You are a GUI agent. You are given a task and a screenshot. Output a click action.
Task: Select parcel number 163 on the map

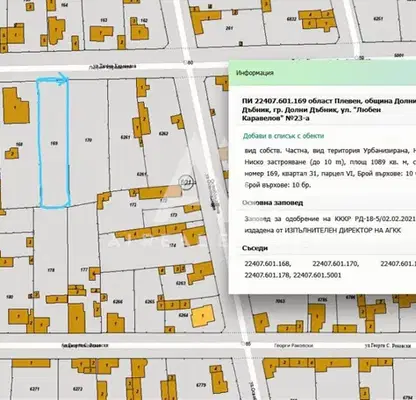(x=104, y=20)
